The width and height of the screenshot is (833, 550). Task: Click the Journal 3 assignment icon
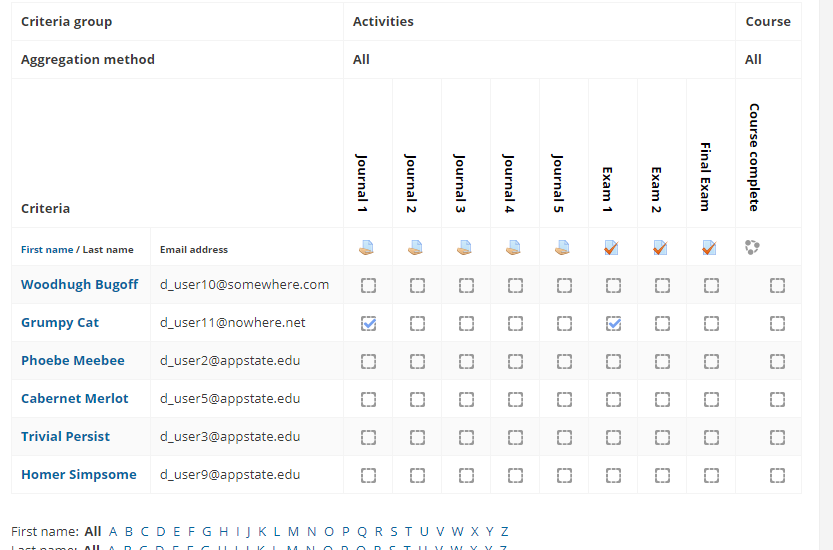point(464,248)
